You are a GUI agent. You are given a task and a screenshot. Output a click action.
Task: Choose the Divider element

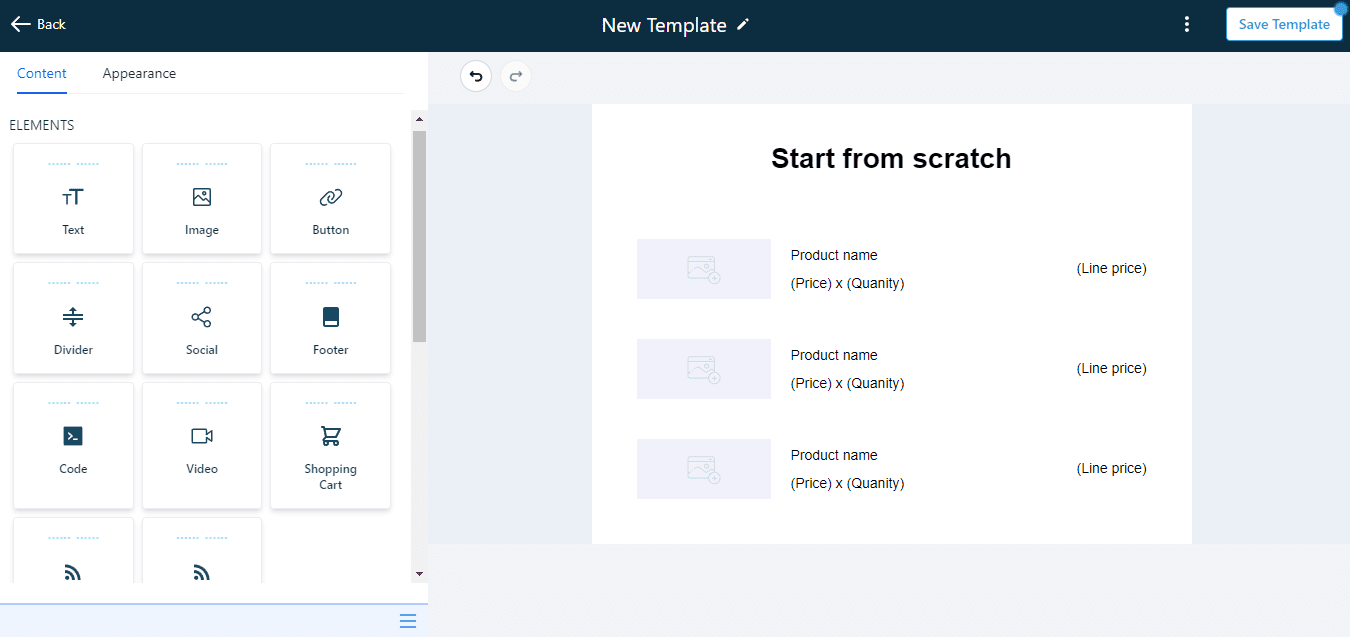(x=73, y=318)
